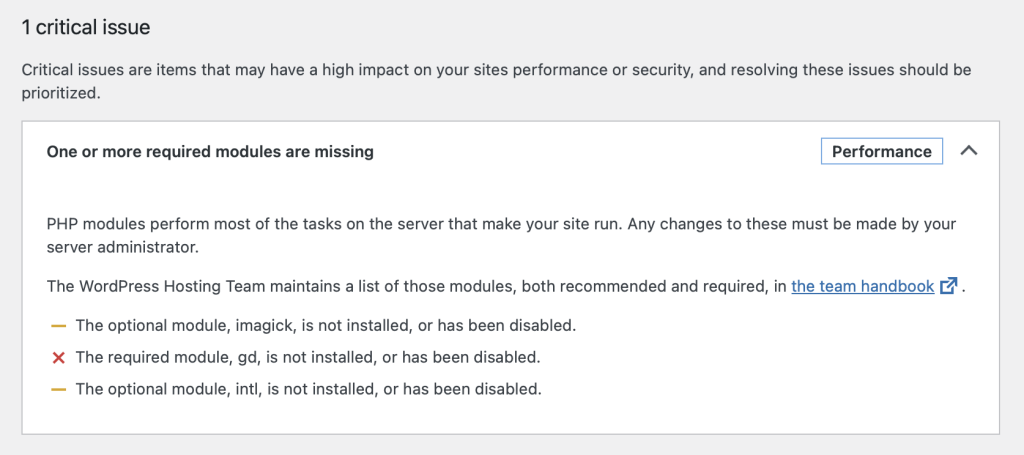Click the word "prioritized." under description

pyautogui.click(x=61, y=94)
